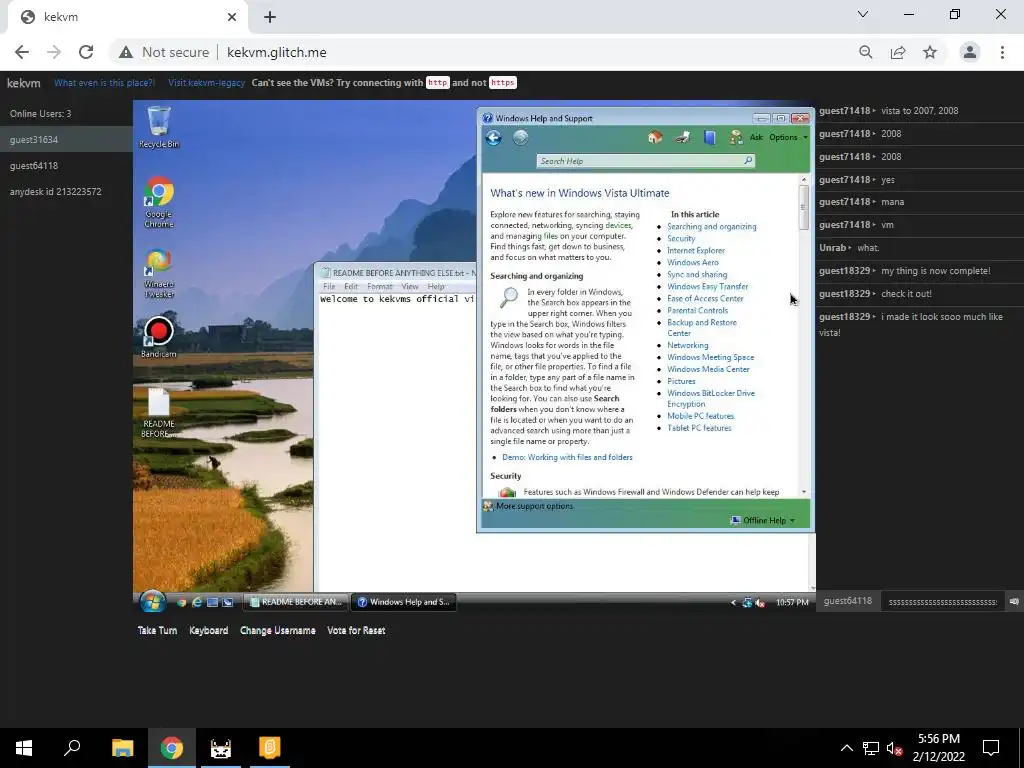The image size is (1024, 768).
Task: Click Ask in Help toolbar
Action: coord(756,137)
